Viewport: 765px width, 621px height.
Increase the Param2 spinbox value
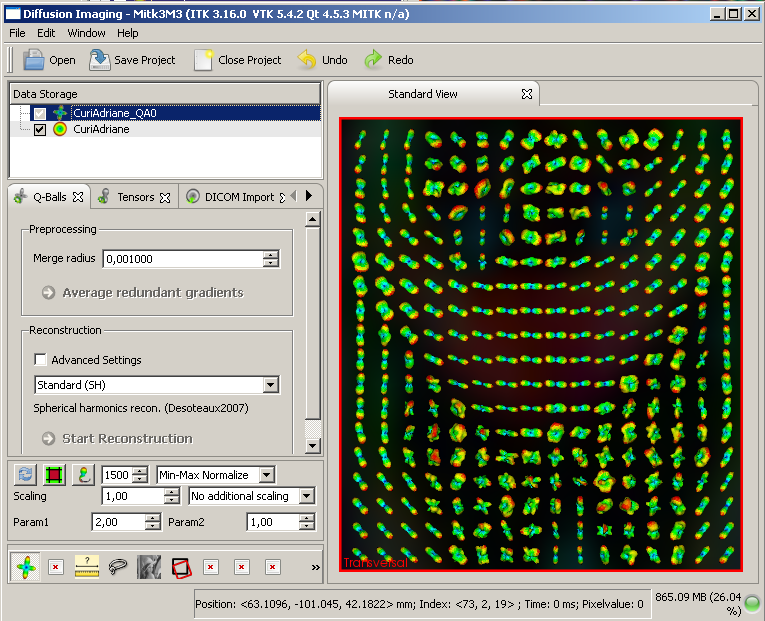click(x=307, y=518)
